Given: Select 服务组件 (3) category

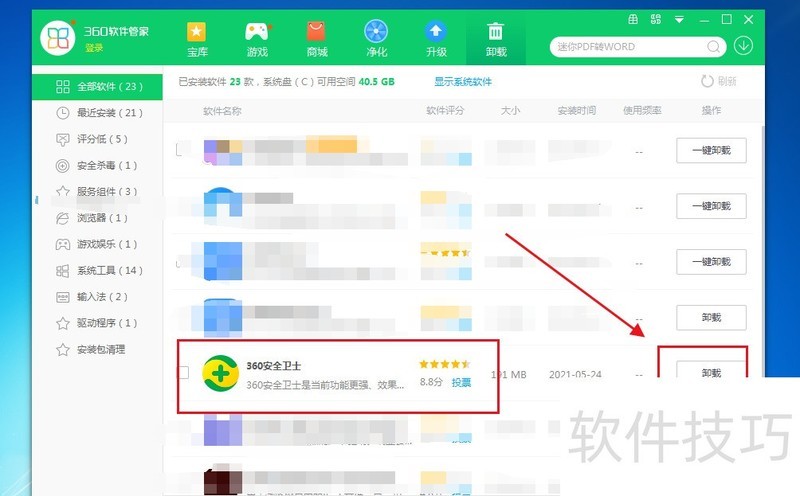Looking at the screenshot, I should [97, 191].
